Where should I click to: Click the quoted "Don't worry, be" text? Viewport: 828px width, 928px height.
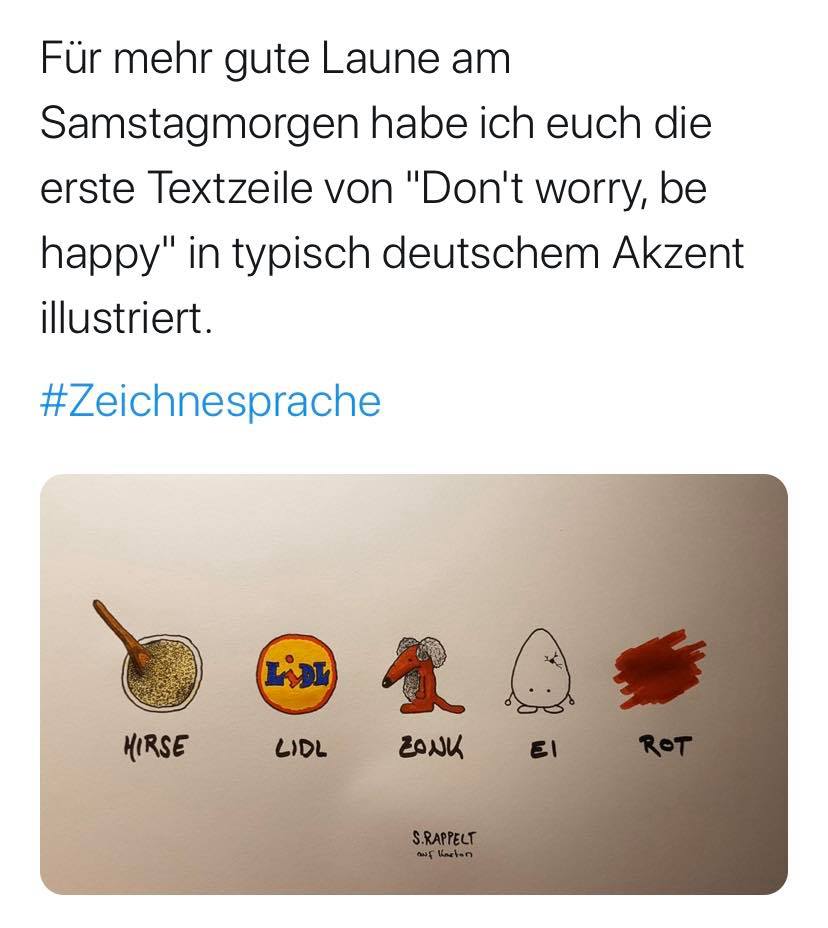[556, 189]
